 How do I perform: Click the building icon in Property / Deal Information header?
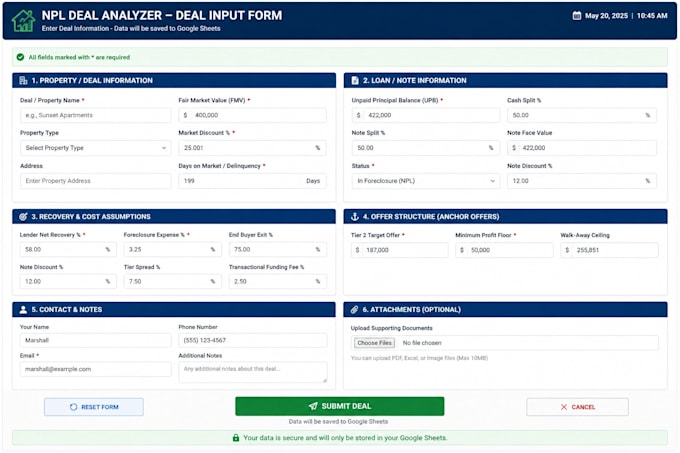point(23,81)
